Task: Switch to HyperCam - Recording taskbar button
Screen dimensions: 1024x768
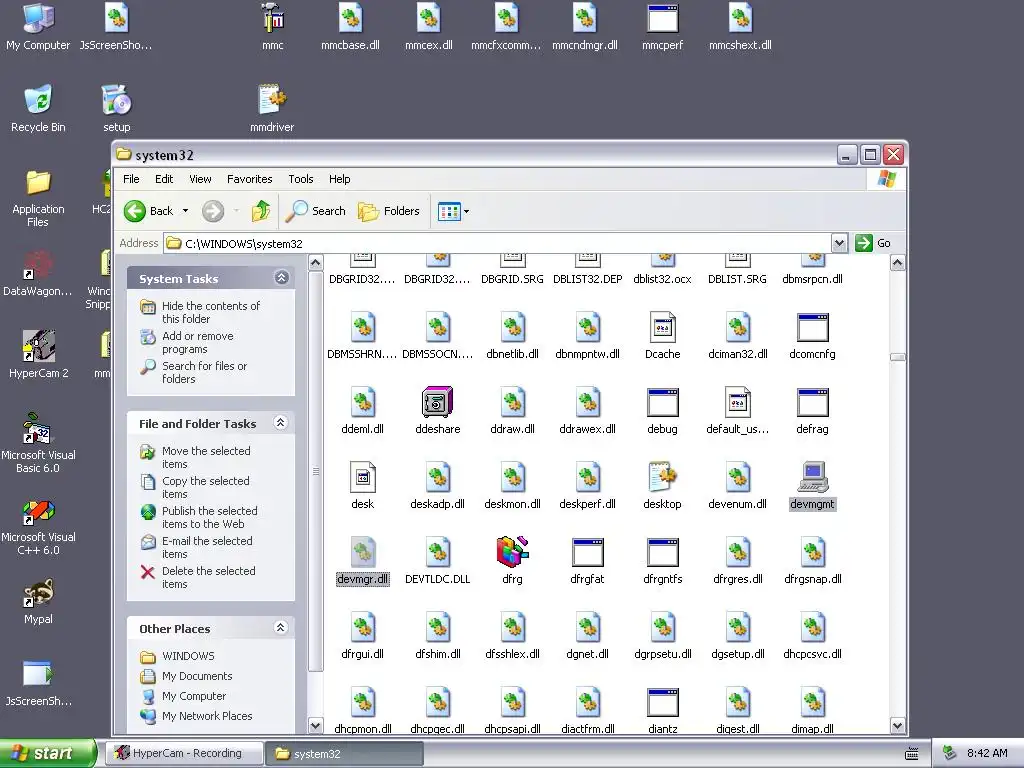Action: point(182,754)
